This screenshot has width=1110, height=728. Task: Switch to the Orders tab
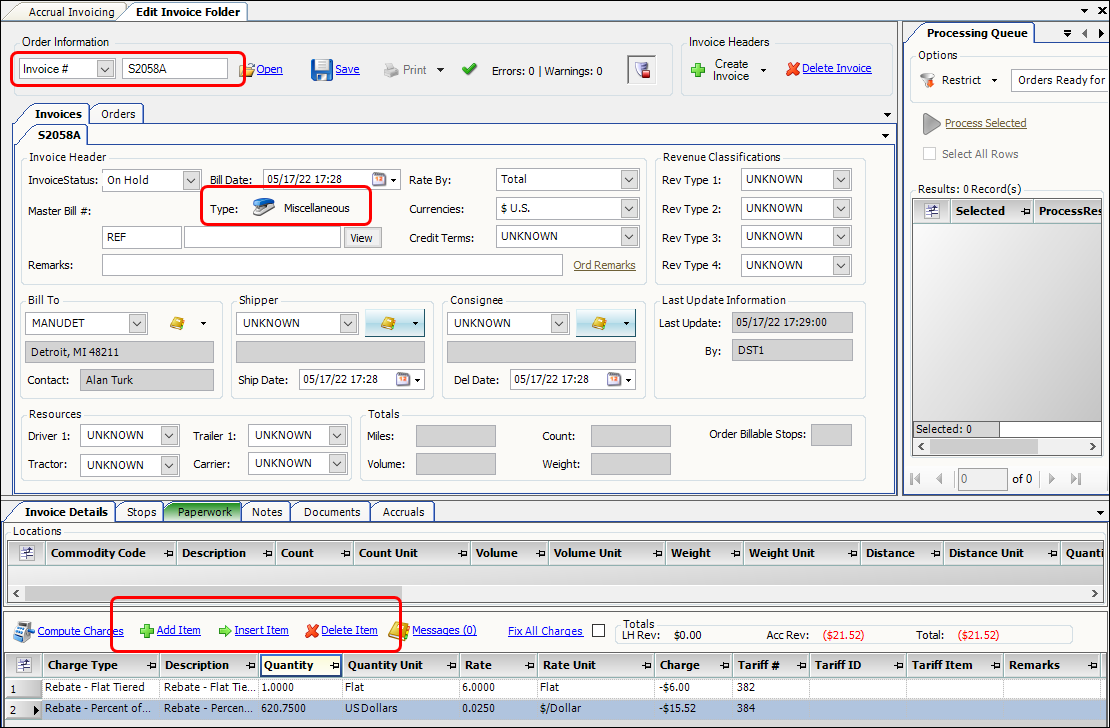tap(118, 114)
